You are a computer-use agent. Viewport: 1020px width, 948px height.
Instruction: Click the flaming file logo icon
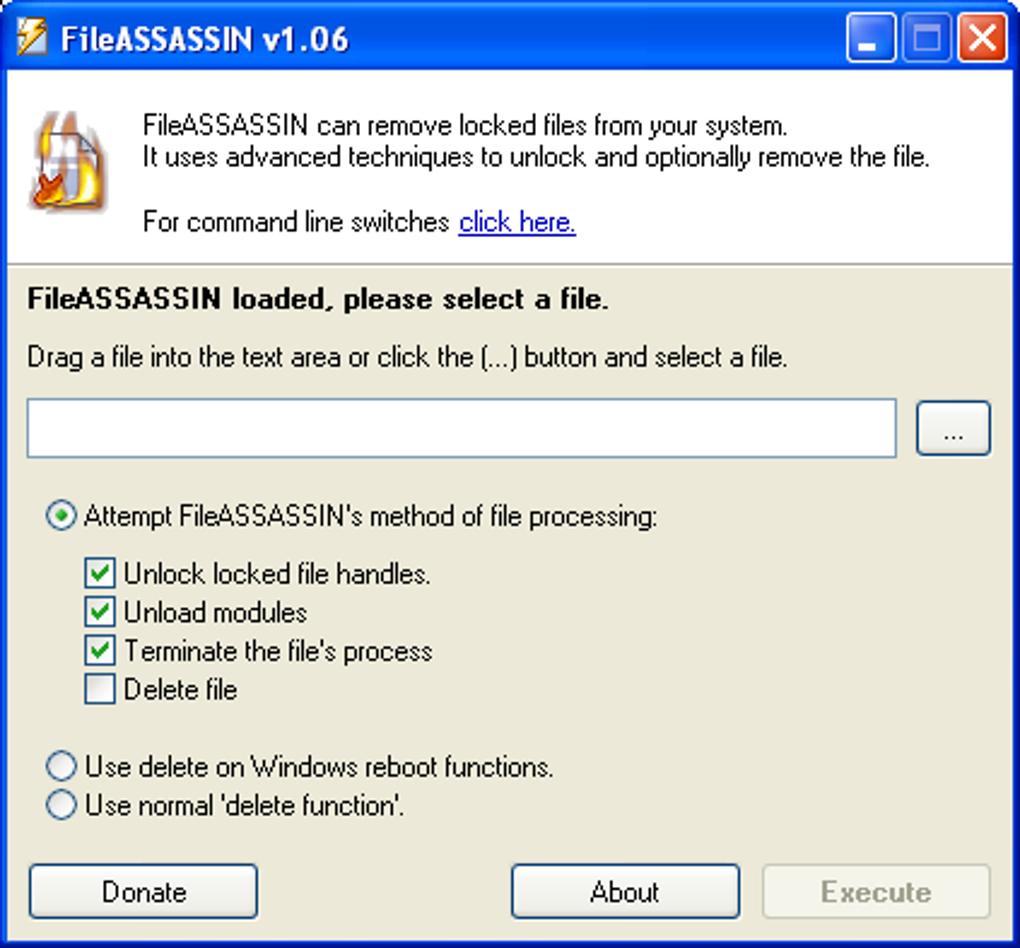click(x=69, y=162)
